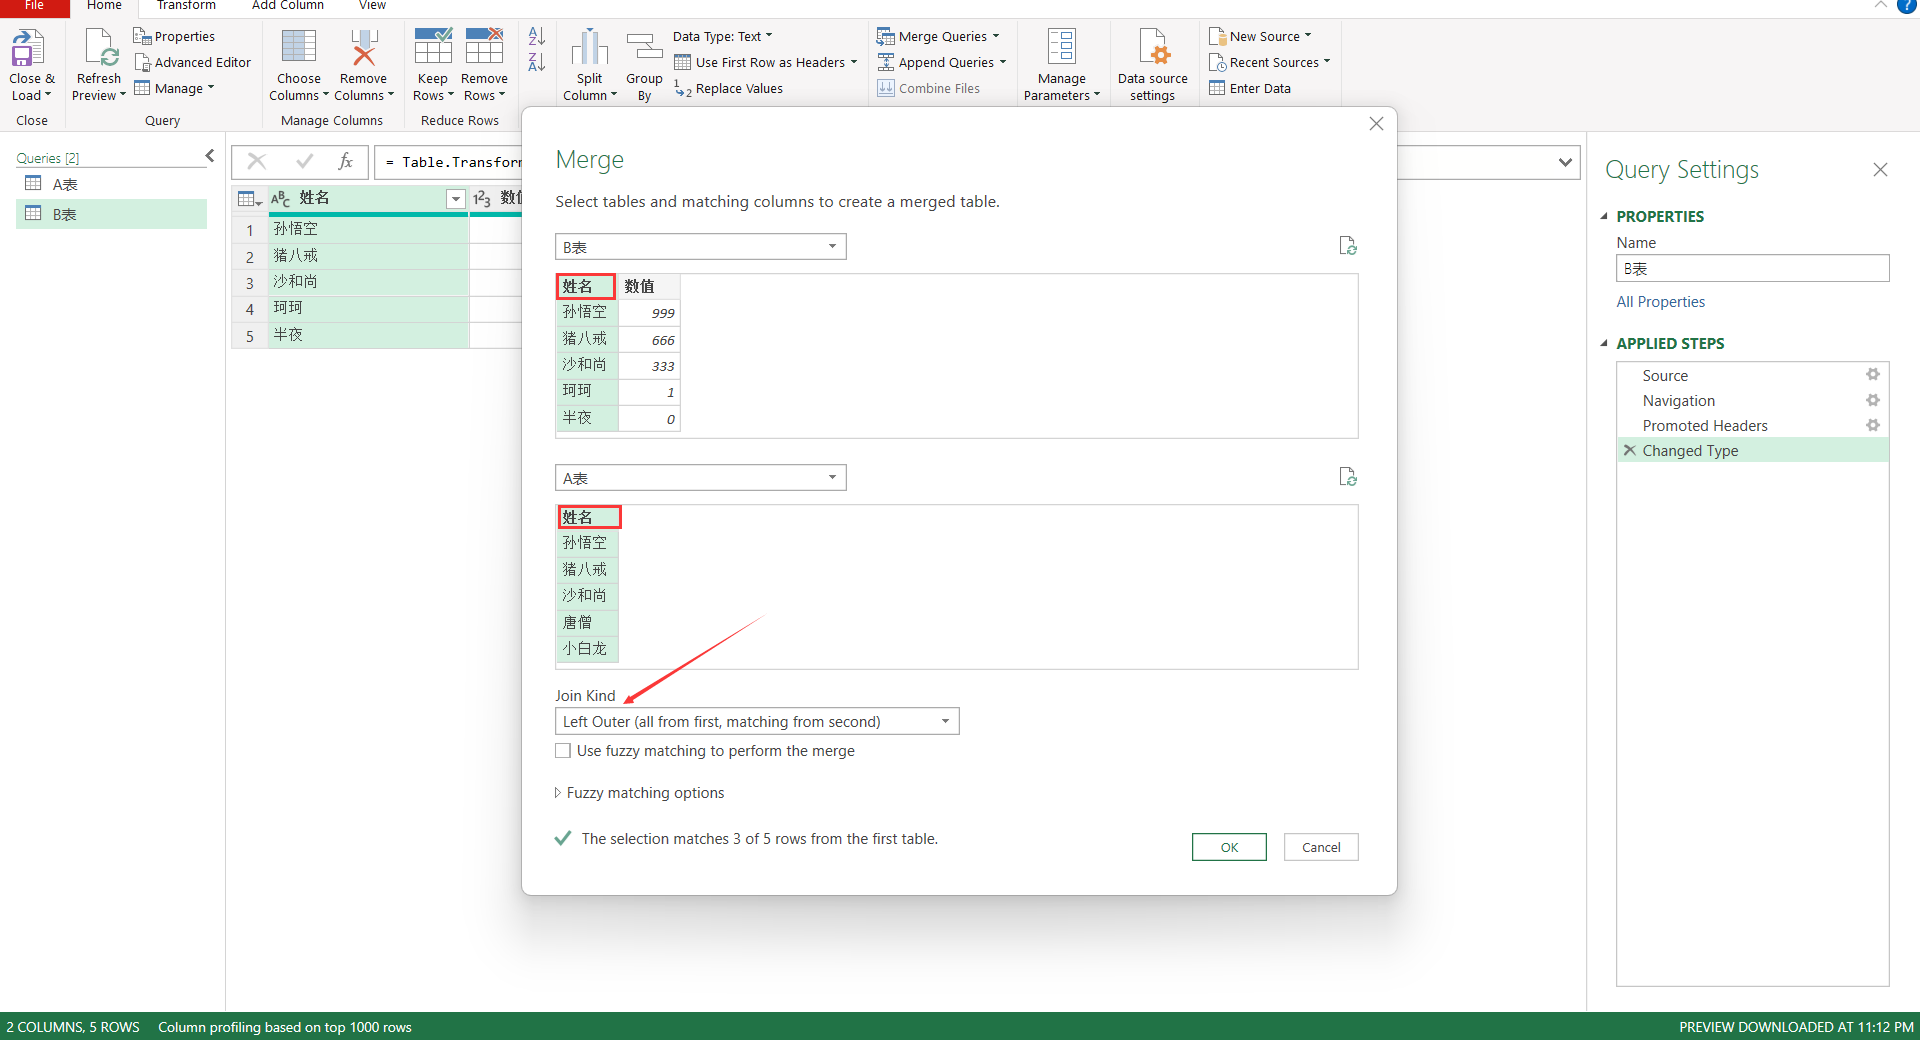
Task: Edit the query Name field
Action: coord(1752,269)
